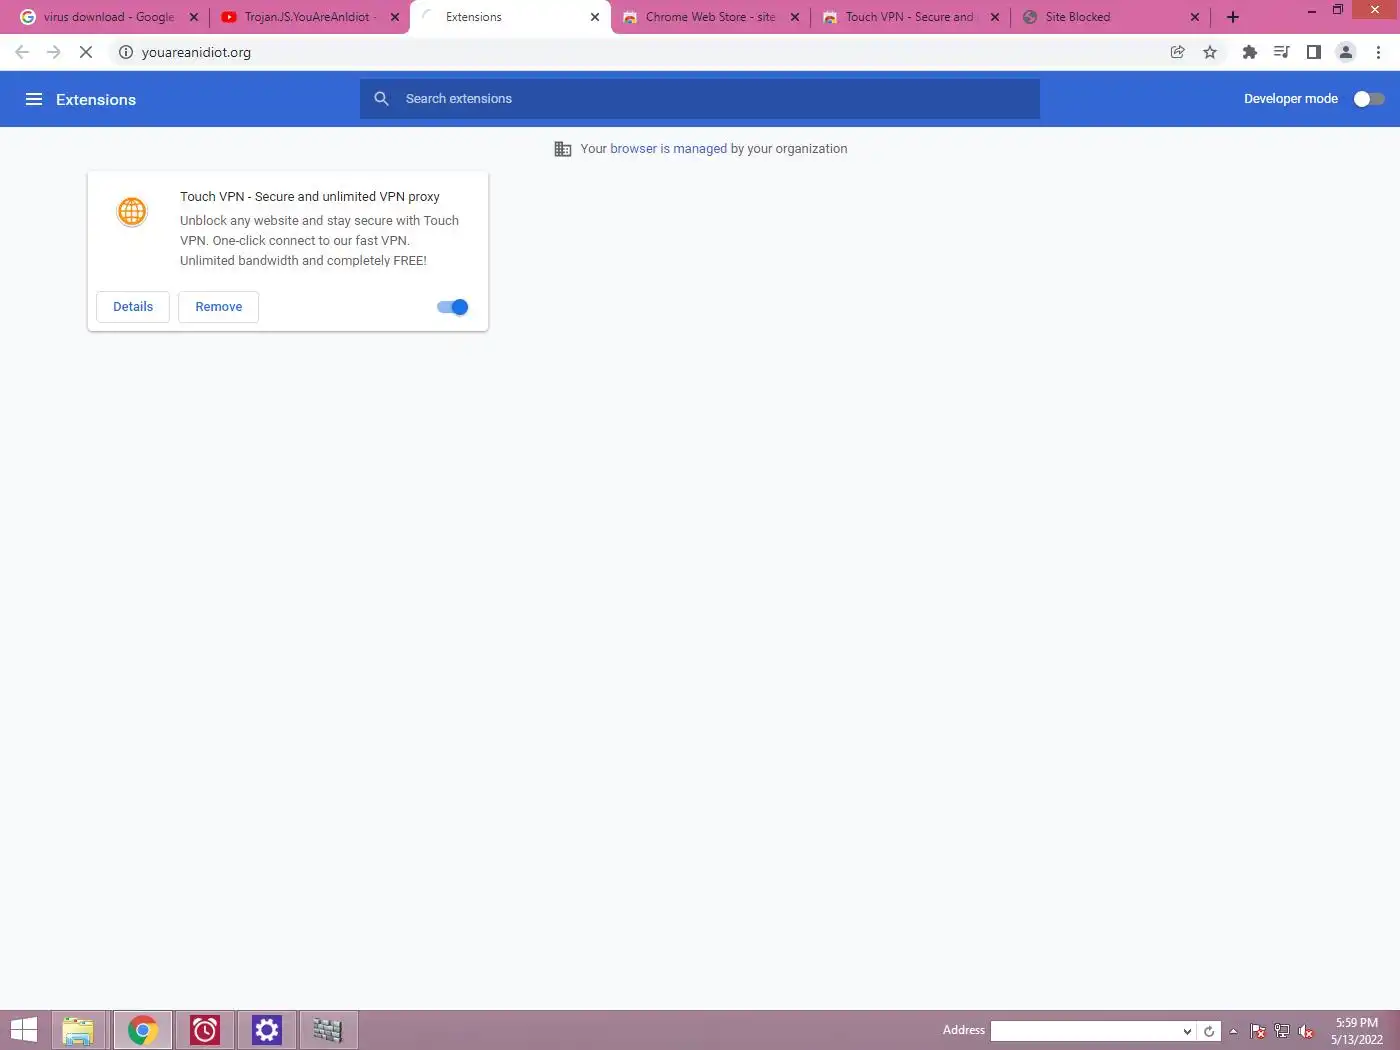Click the managed organization building icon
The image size is (1400, 1050).
pos(563,149)
